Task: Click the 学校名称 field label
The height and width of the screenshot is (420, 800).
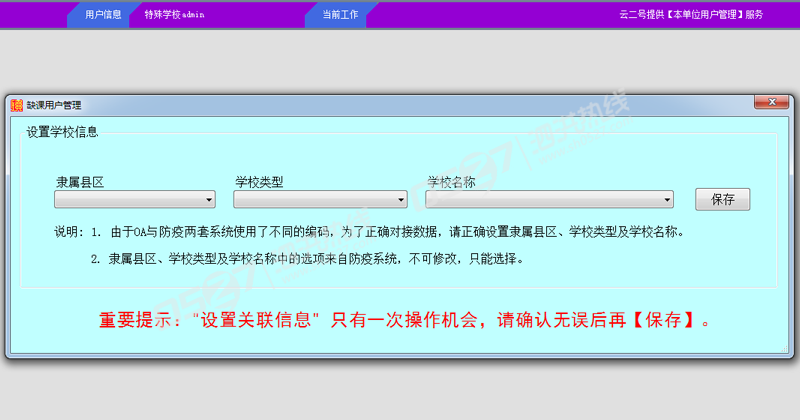Action: [x=451, y=182]
